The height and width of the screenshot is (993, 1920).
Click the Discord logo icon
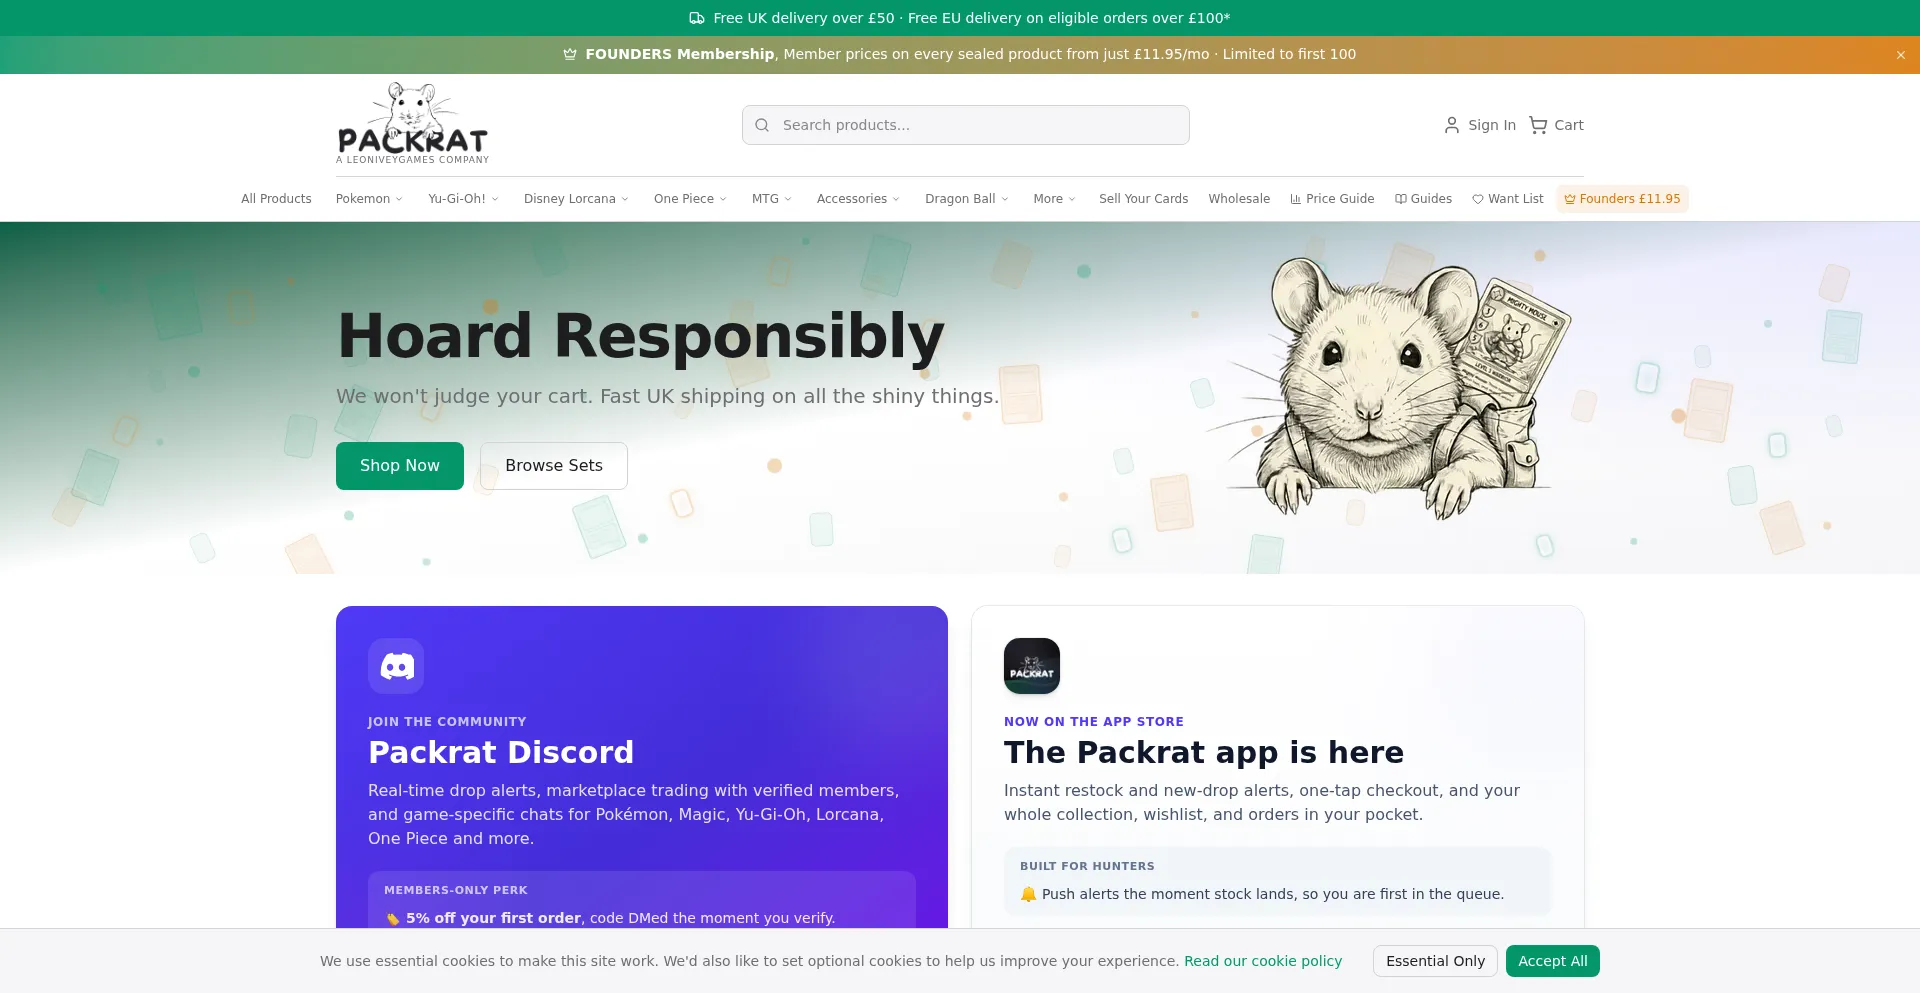(x=396, y=666)
